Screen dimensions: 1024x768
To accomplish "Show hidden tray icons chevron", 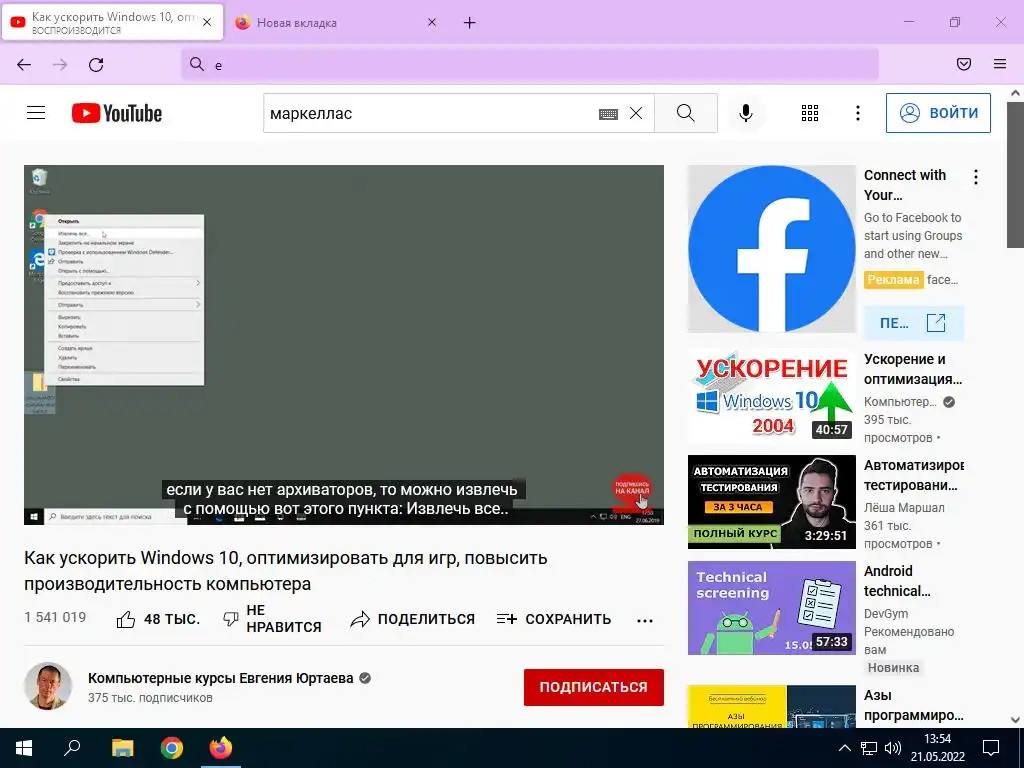I will 844,748.
